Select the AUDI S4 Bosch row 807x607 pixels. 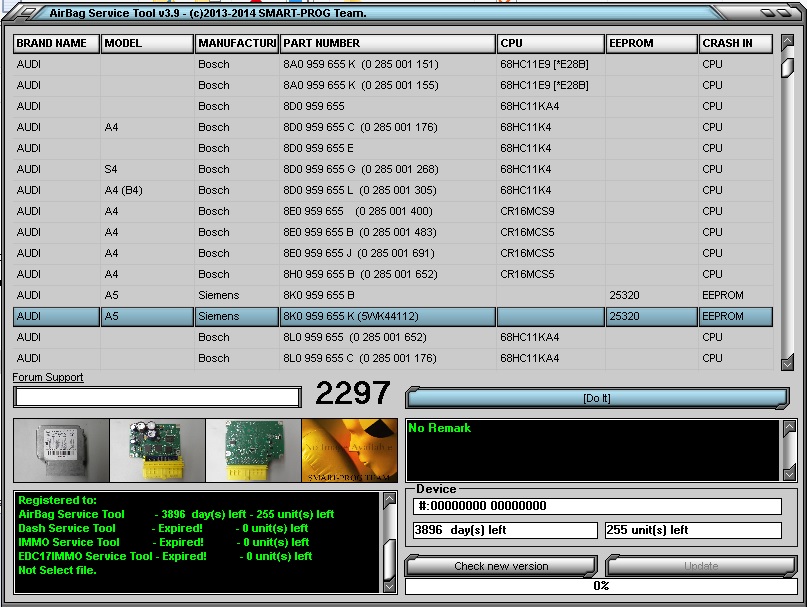pyautogui.click(x=300, y=169)
